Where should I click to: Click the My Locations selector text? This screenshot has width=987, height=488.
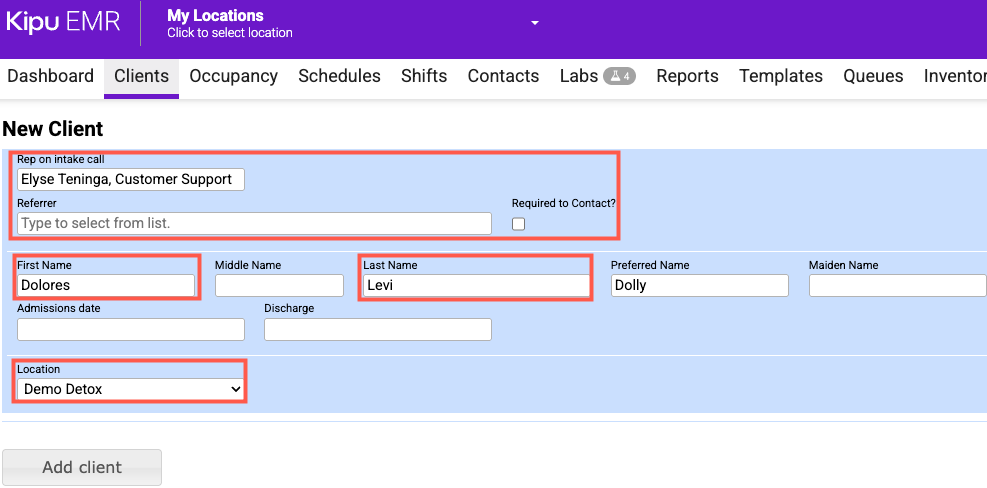tap(229, 23)
